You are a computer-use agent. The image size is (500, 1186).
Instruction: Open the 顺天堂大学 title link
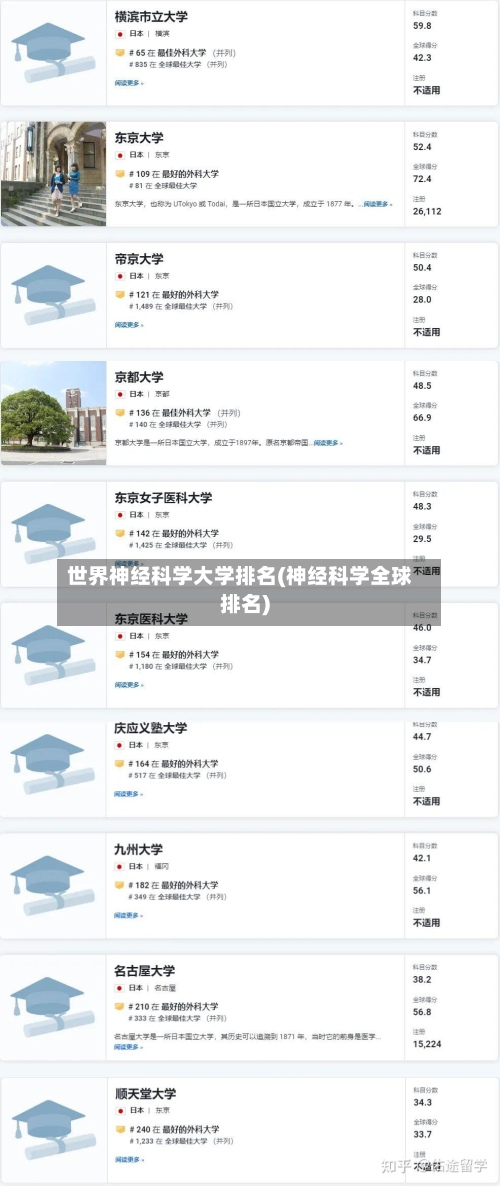click(145, 1094)
